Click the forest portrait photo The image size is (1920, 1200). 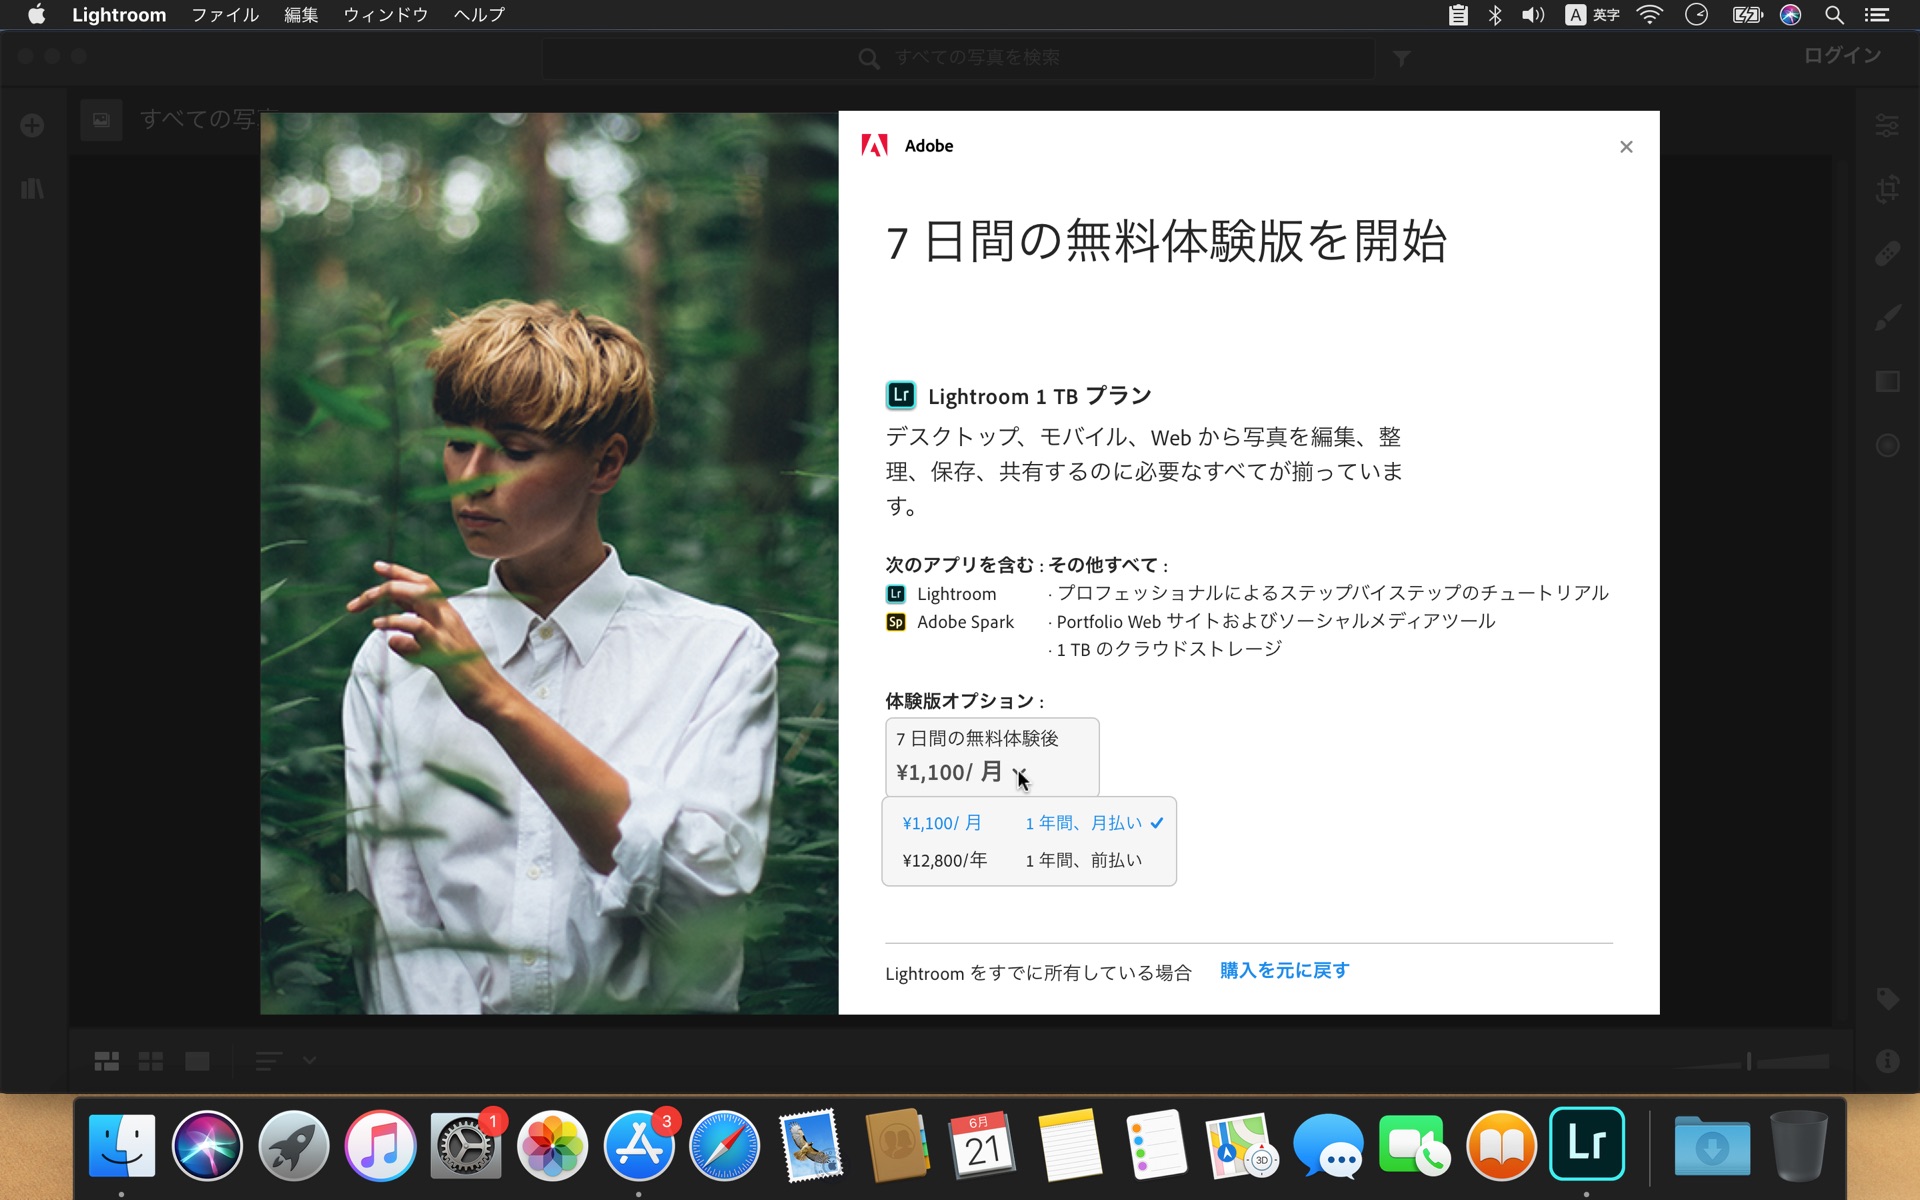point(549,563)
